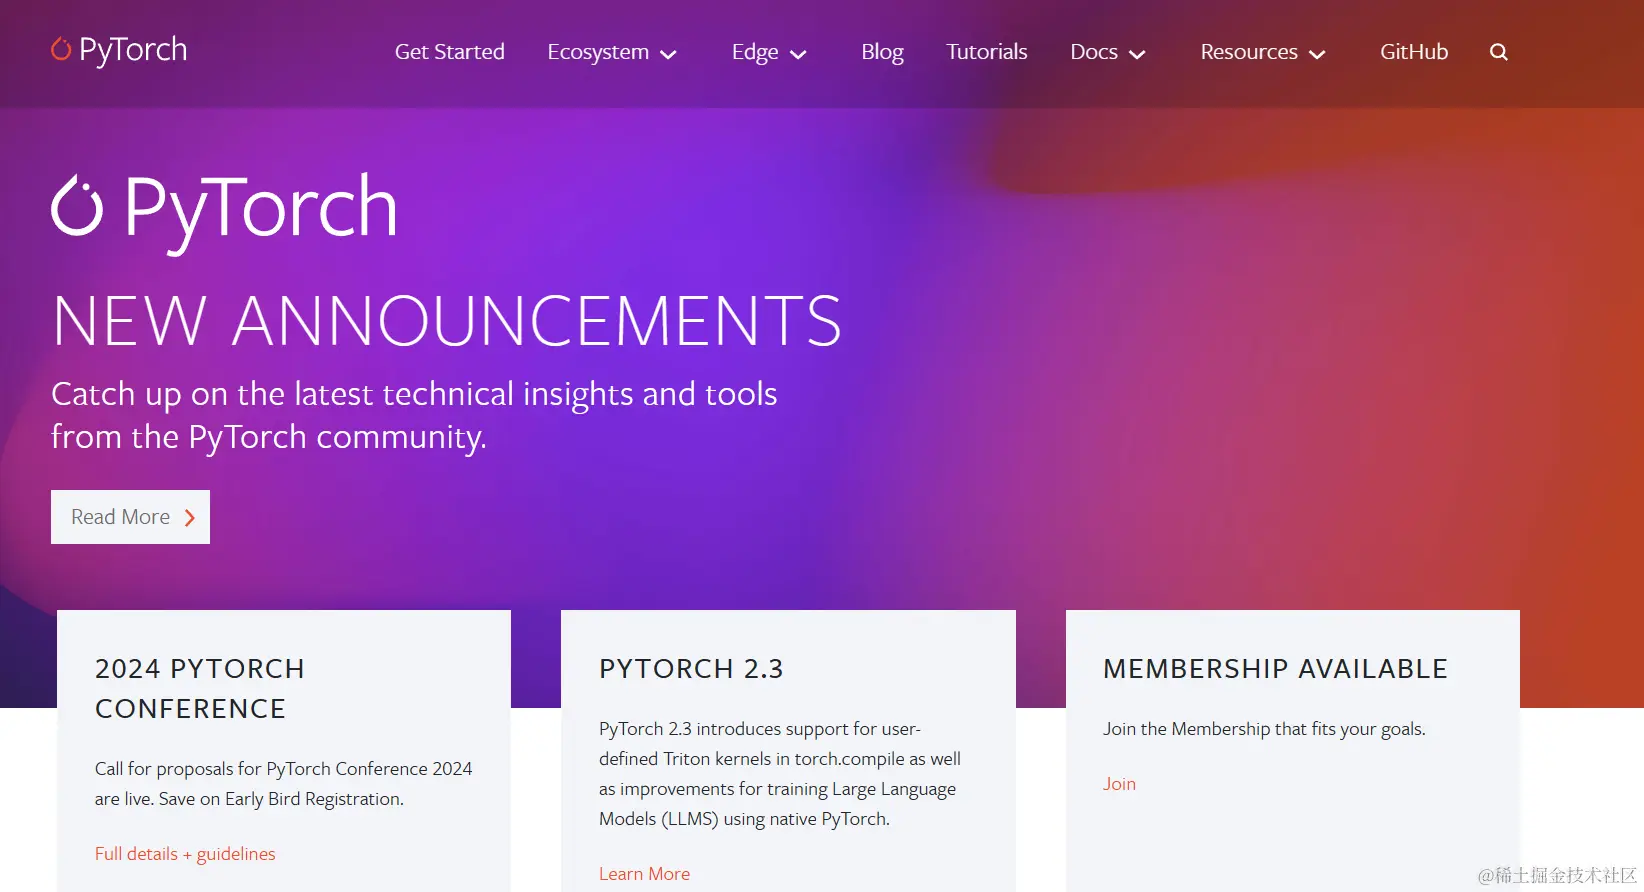Click the NEW ANNOUNCEMENTS headline

point(447,321)
